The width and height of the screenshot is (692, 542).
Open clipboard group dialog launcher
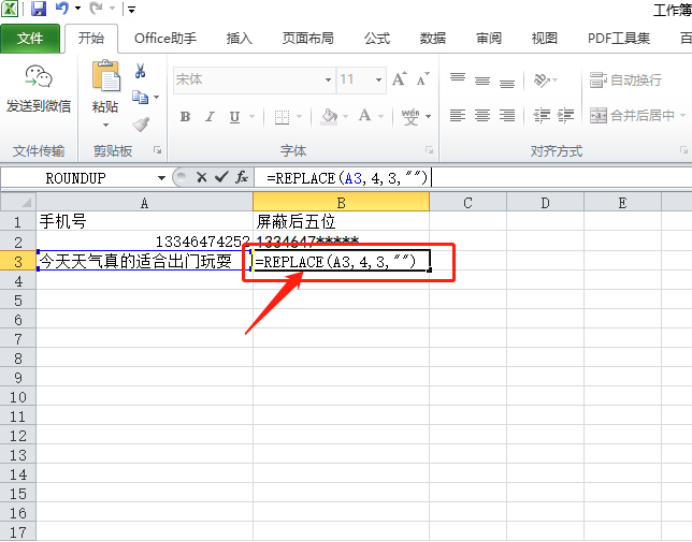(157, 151)
